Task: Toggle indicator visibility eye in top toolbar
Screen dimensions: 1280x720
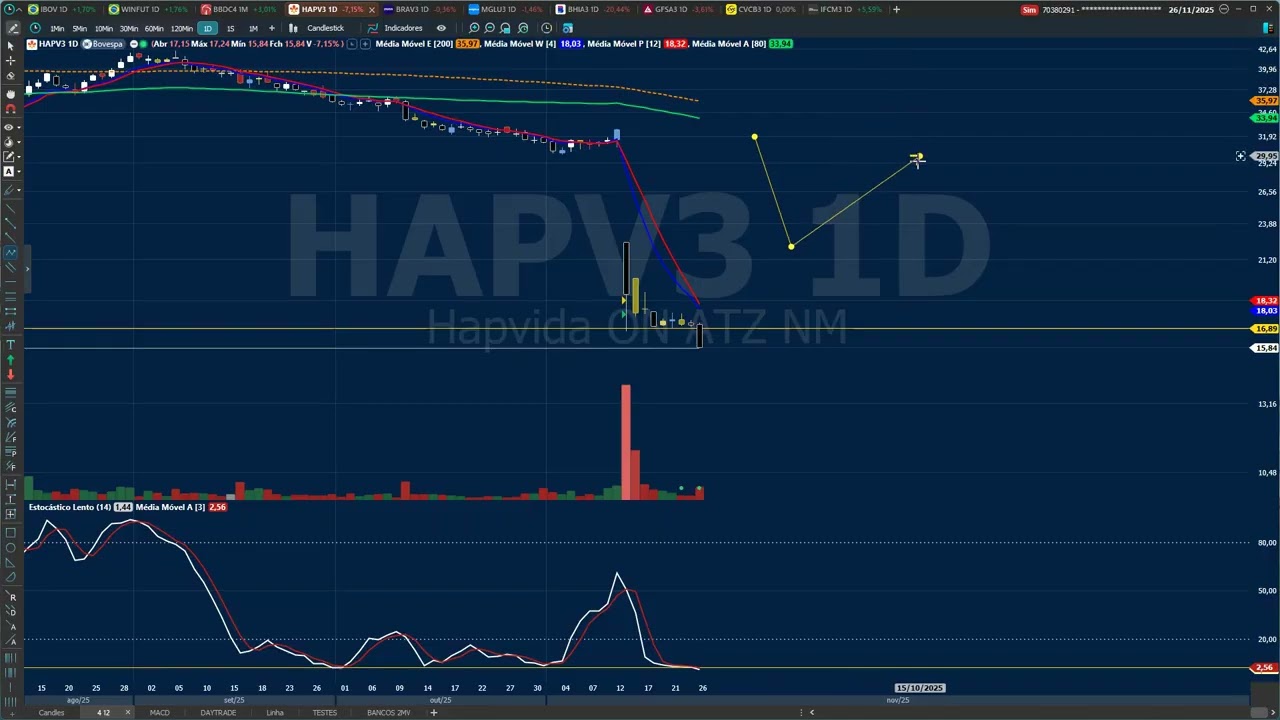Action: [441, 28]
